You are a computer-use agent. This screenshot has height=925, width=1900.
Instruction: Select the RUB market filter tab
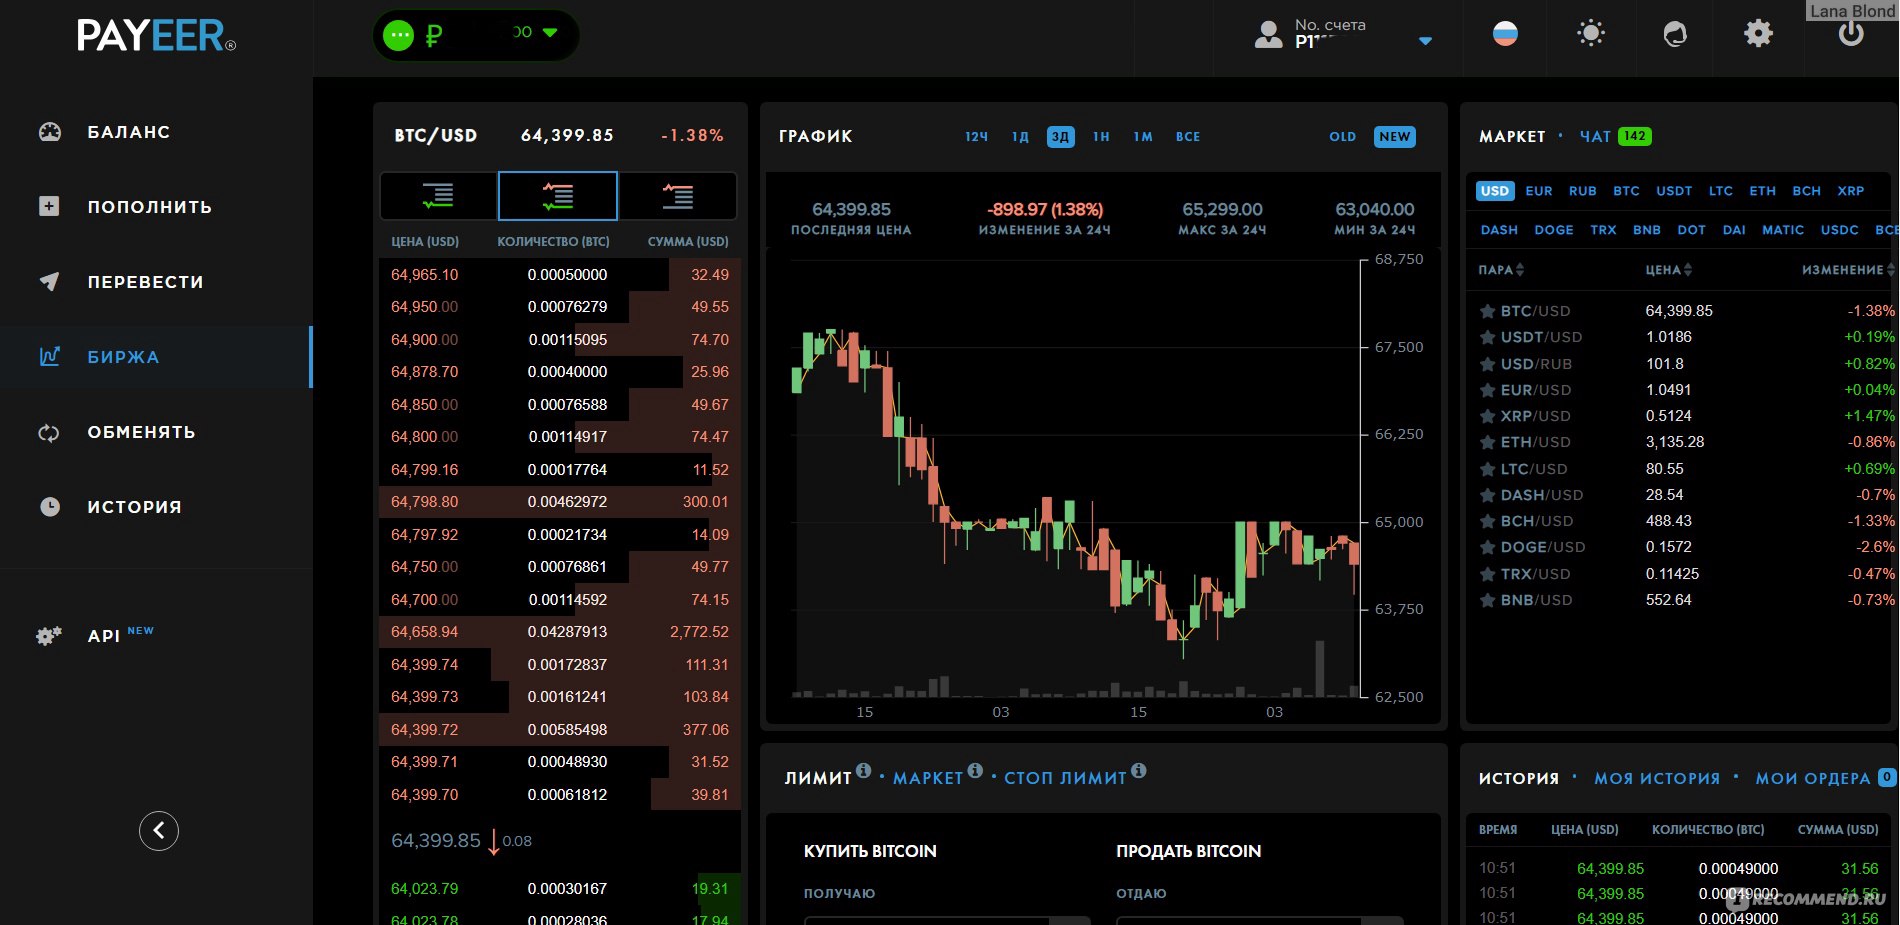click(1582, 191)
